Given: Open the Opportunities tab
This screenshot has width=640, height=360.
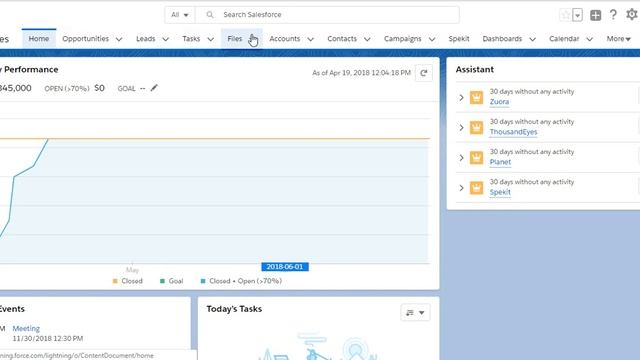Looking at the screenshot, I should pyautogui.click(x=86, y=39).
